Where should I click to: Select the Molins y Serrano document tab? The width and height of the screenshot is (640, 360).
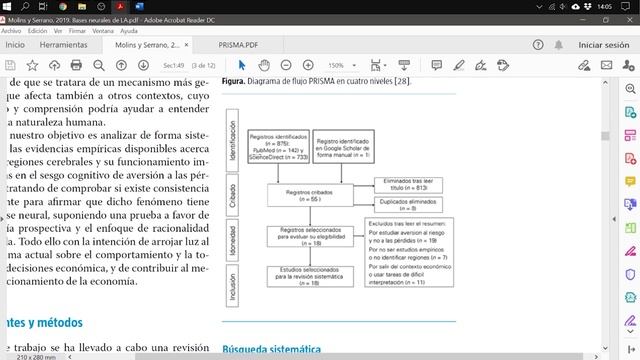(x=147, y=45)
